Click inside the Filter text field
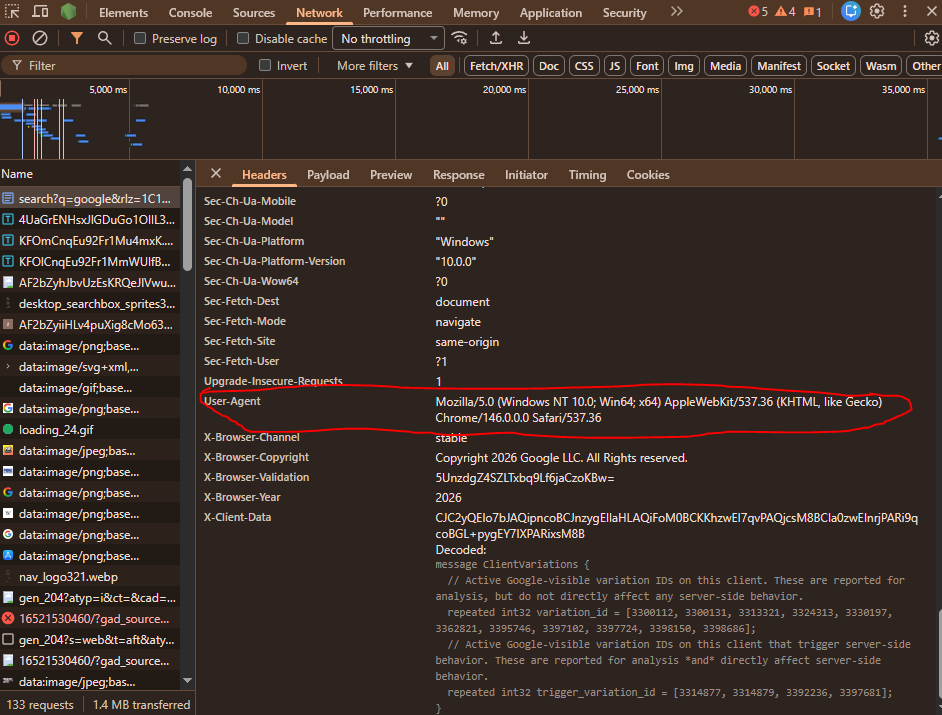 click(124, 65)
